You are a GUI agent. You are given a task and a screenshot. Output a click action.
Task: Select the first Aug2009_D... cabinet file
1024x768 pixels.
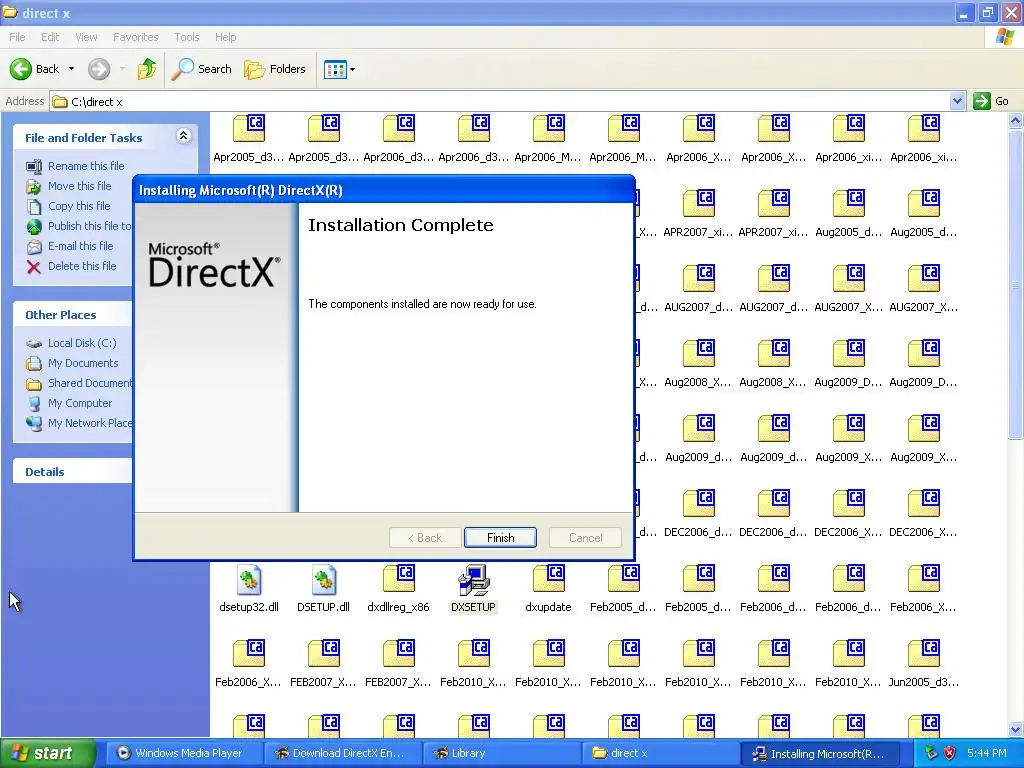point(849,353)
